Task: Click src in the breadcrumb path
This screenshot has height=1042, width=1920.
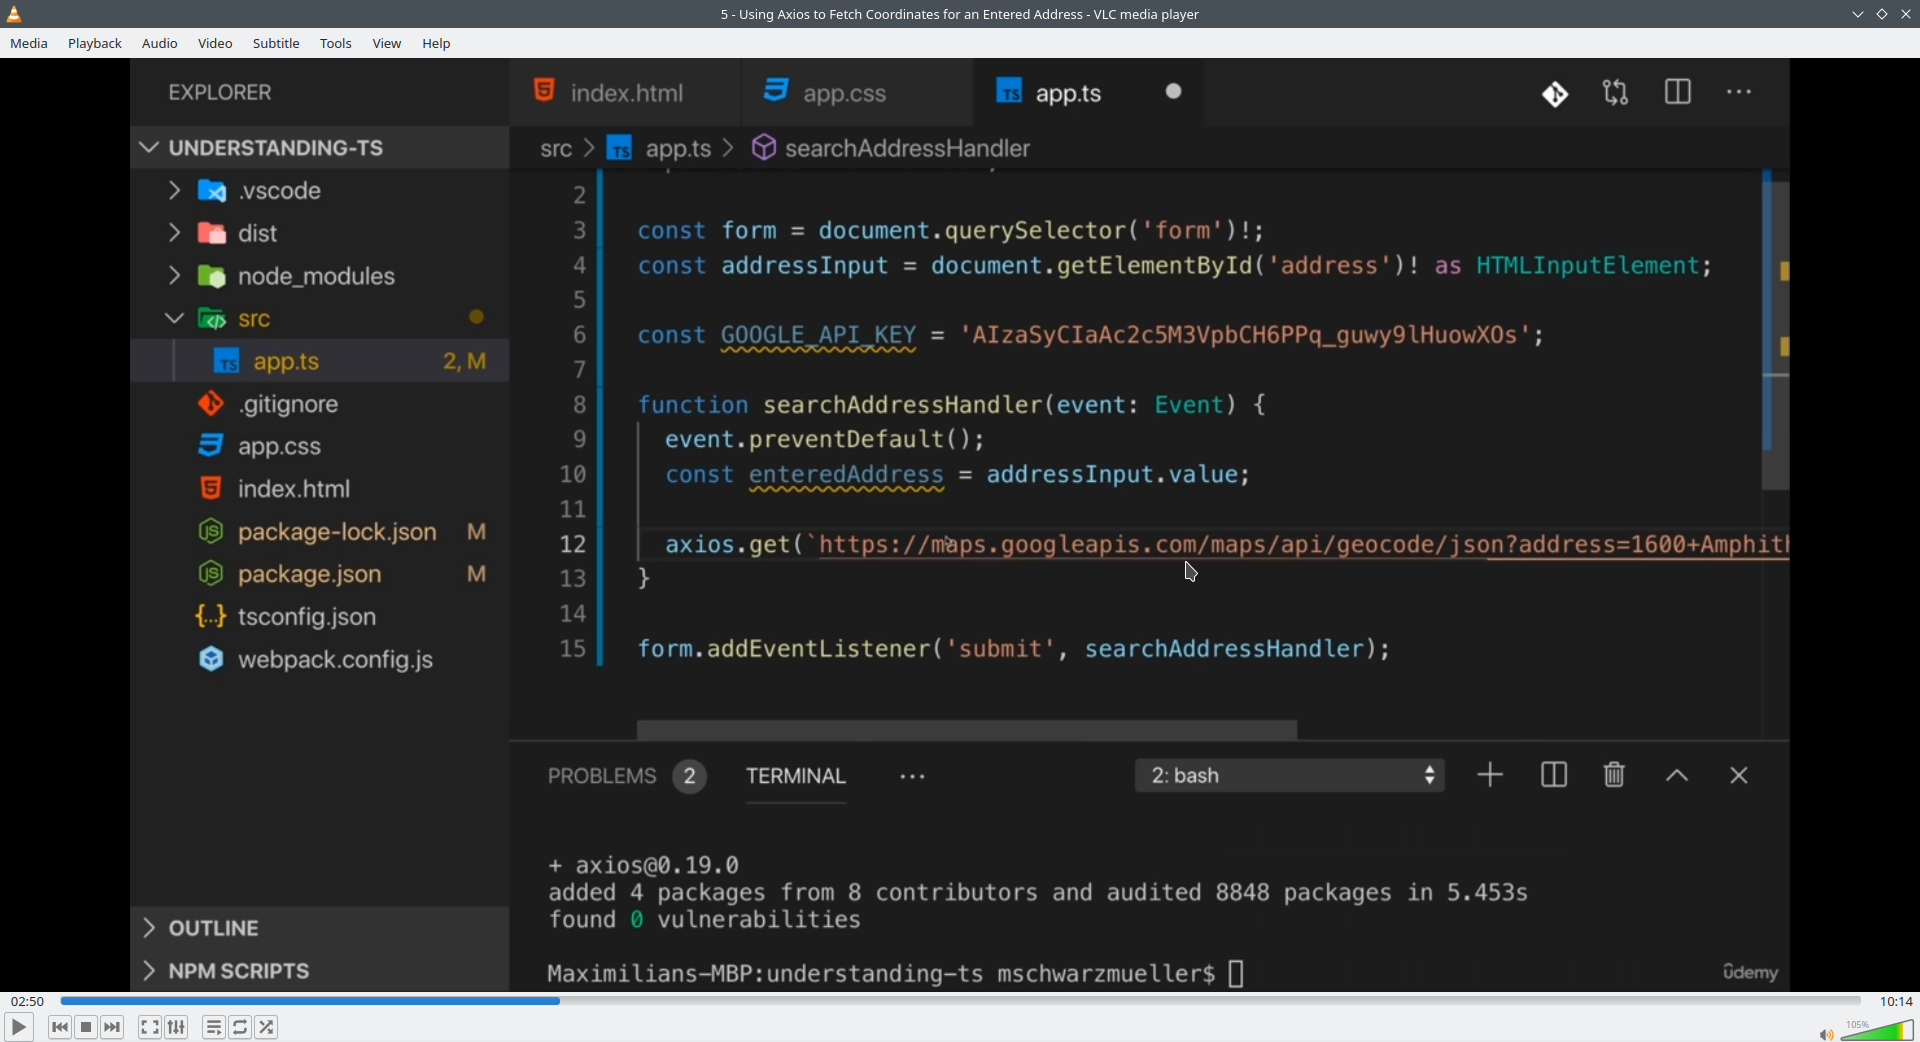Action: coord(556,149)
